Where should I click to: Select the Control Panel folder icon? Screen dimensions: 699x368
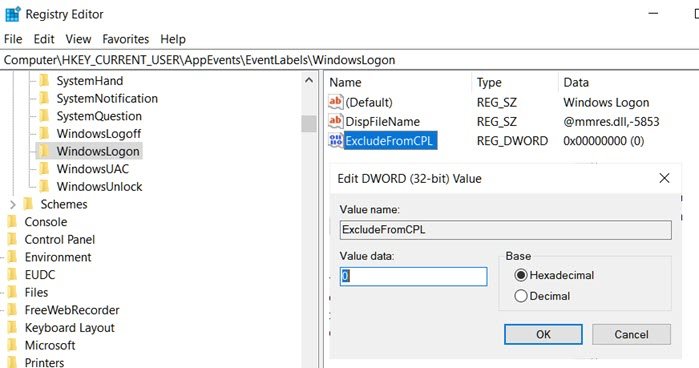click(x=12, y=239)
